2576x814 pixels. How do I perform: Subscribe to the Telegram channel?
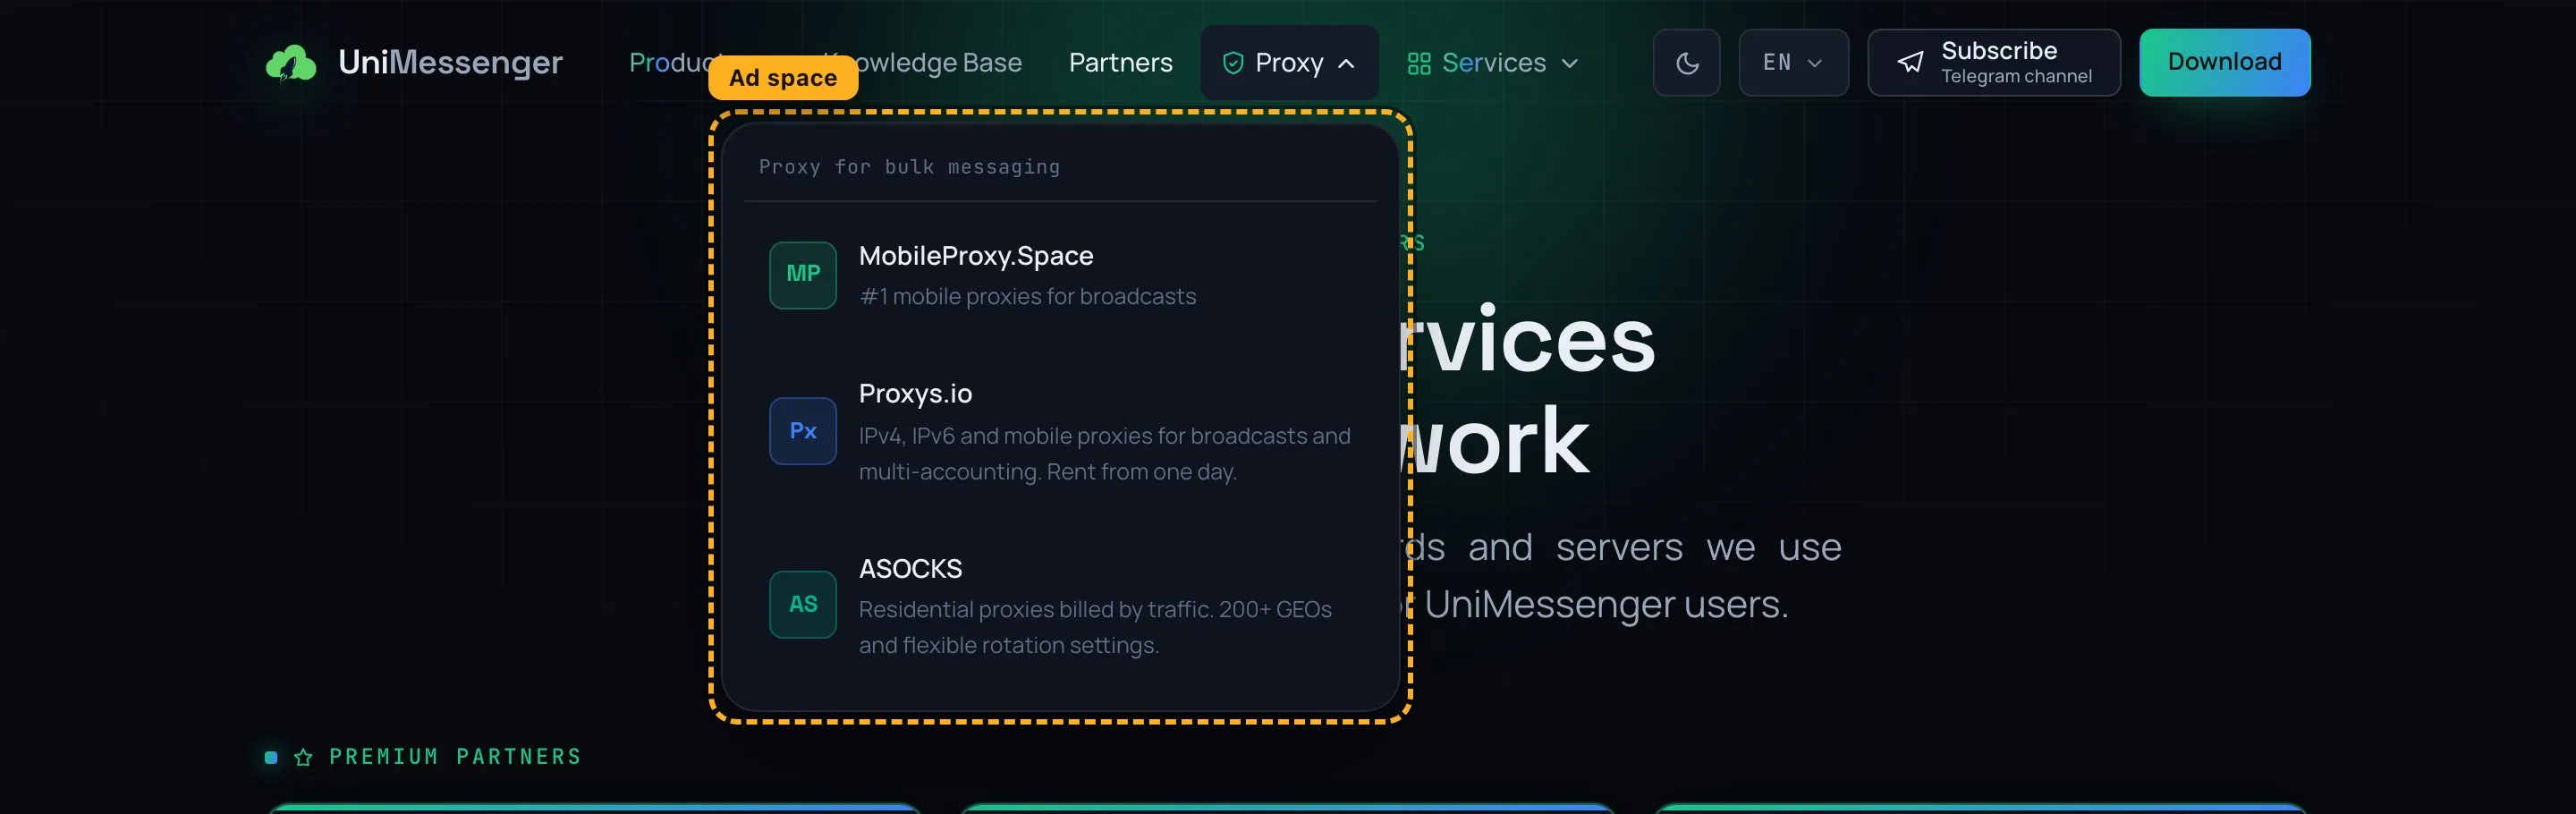[1993, 63]
